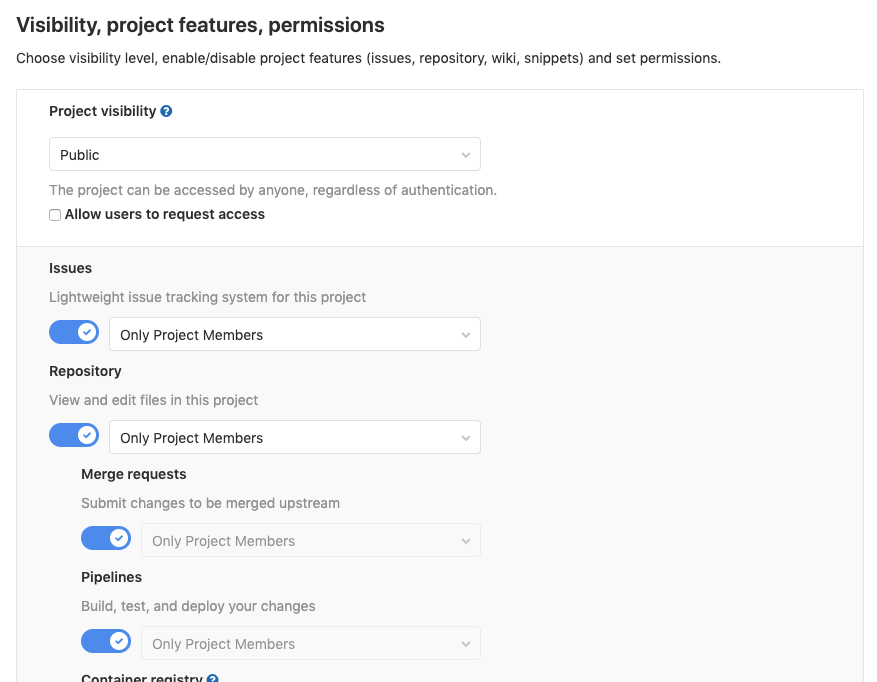Open the Merge requests access dropdown
This screenshot has height=682, width=877.
[x=311, y=541]
